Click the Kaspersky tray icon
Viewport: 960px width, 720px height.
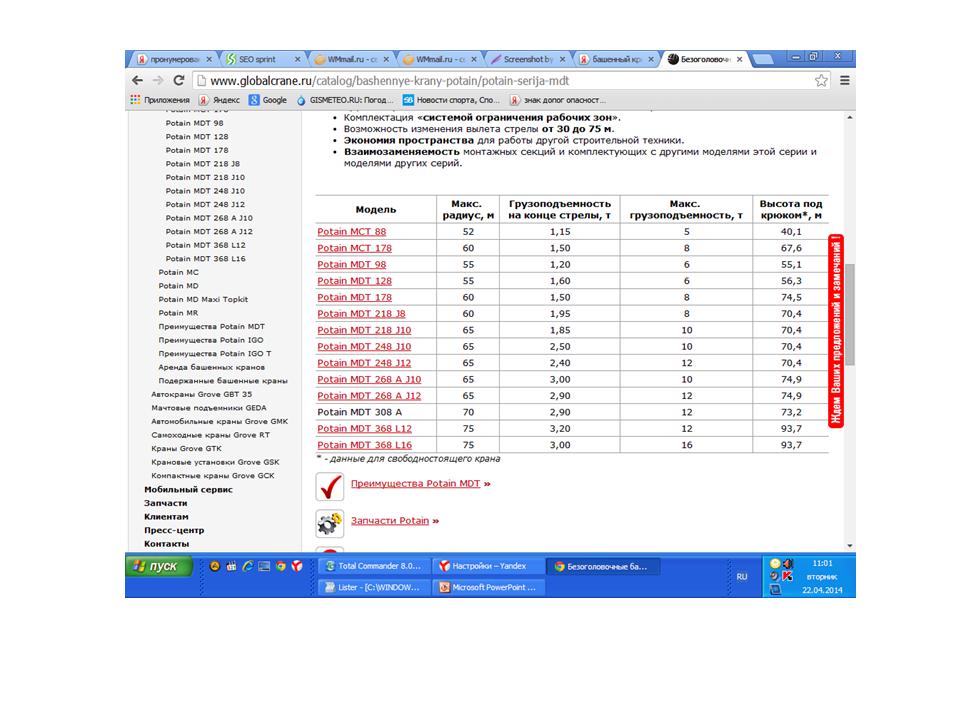(787, 576)
